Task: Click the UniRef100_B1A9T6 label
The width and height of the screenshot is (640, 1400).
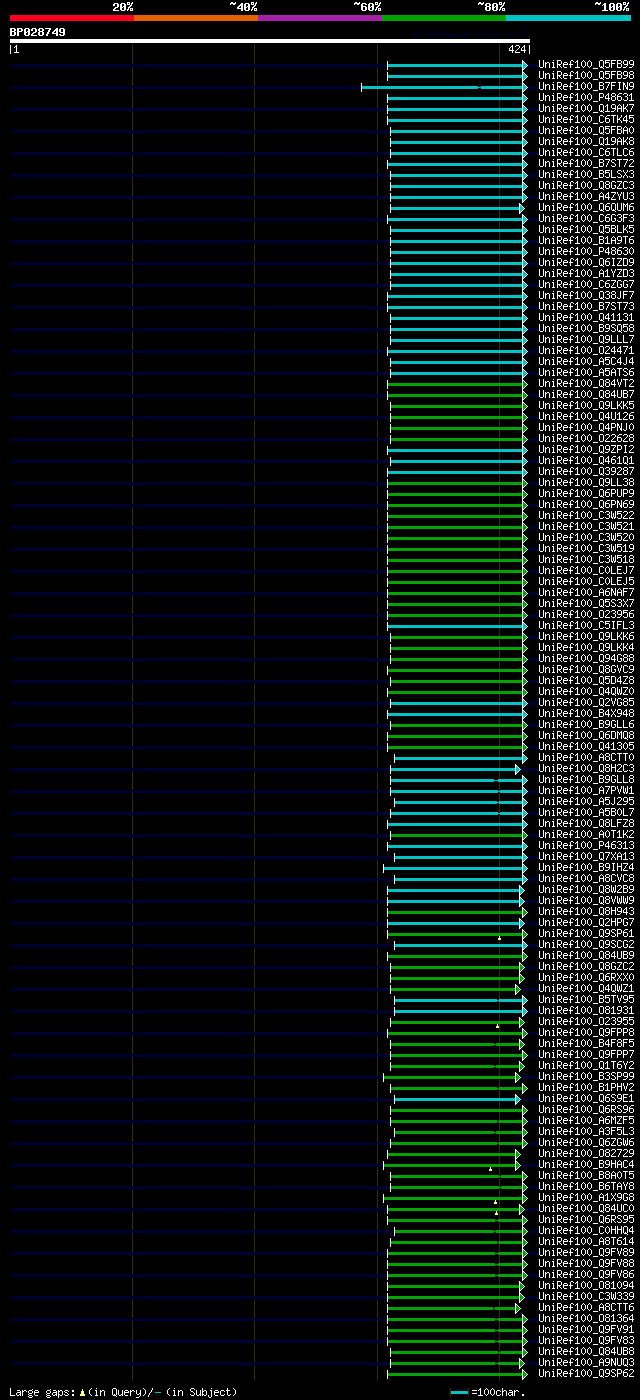Action: [586, 240]
